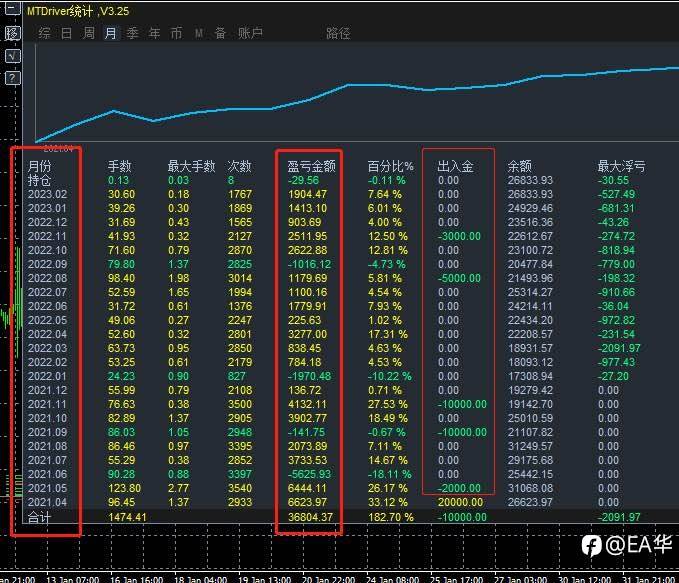This screenshot has height=583, width=679.
Task: Select the 周 weekly tab
Action: pyautogui.click(x=88, y=33)
